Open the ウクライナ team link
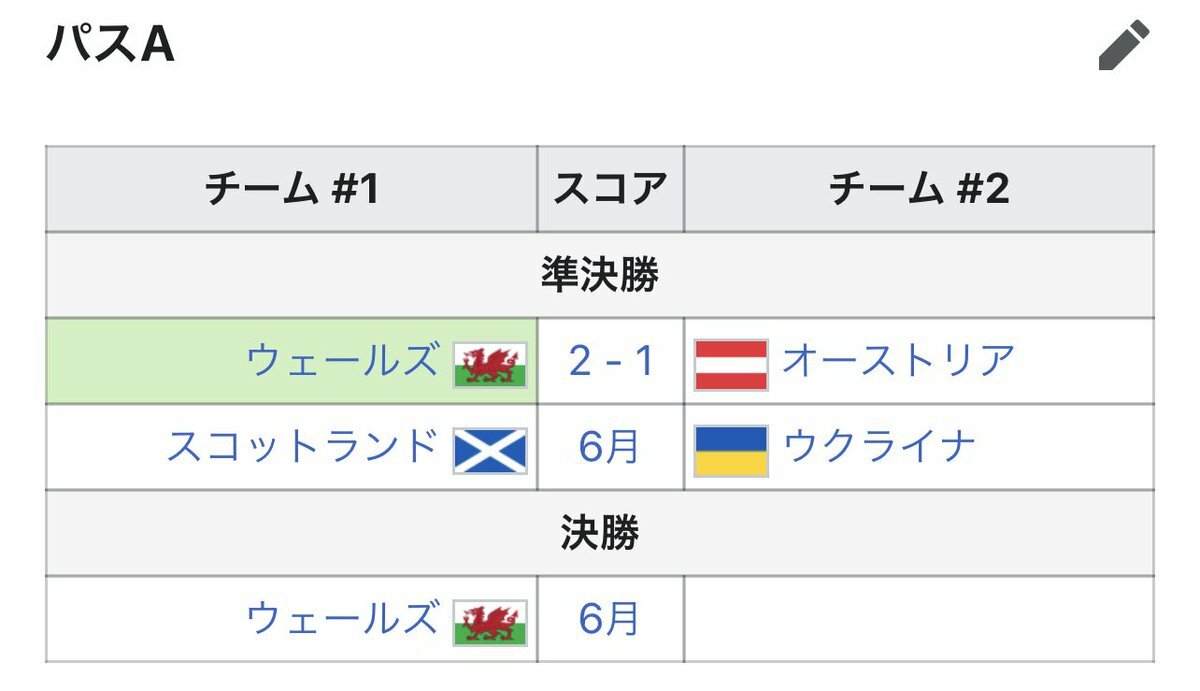The image size is (1200, 691). coord(878,447)
